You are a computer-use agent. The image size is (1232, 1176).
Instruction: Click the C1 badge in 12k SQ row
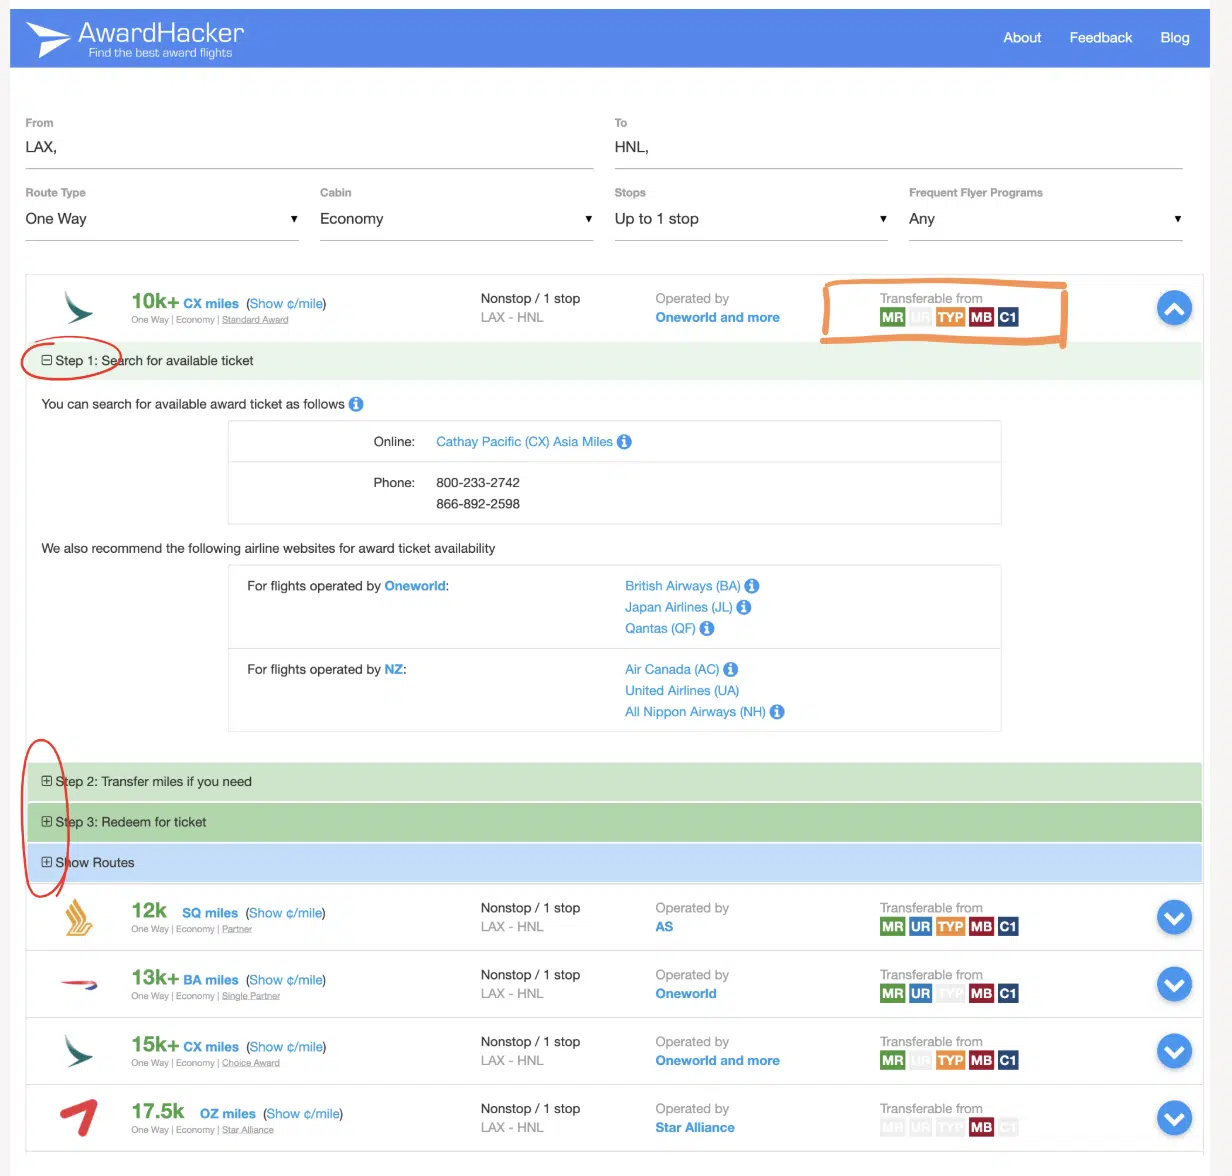tap(1008, 927)
